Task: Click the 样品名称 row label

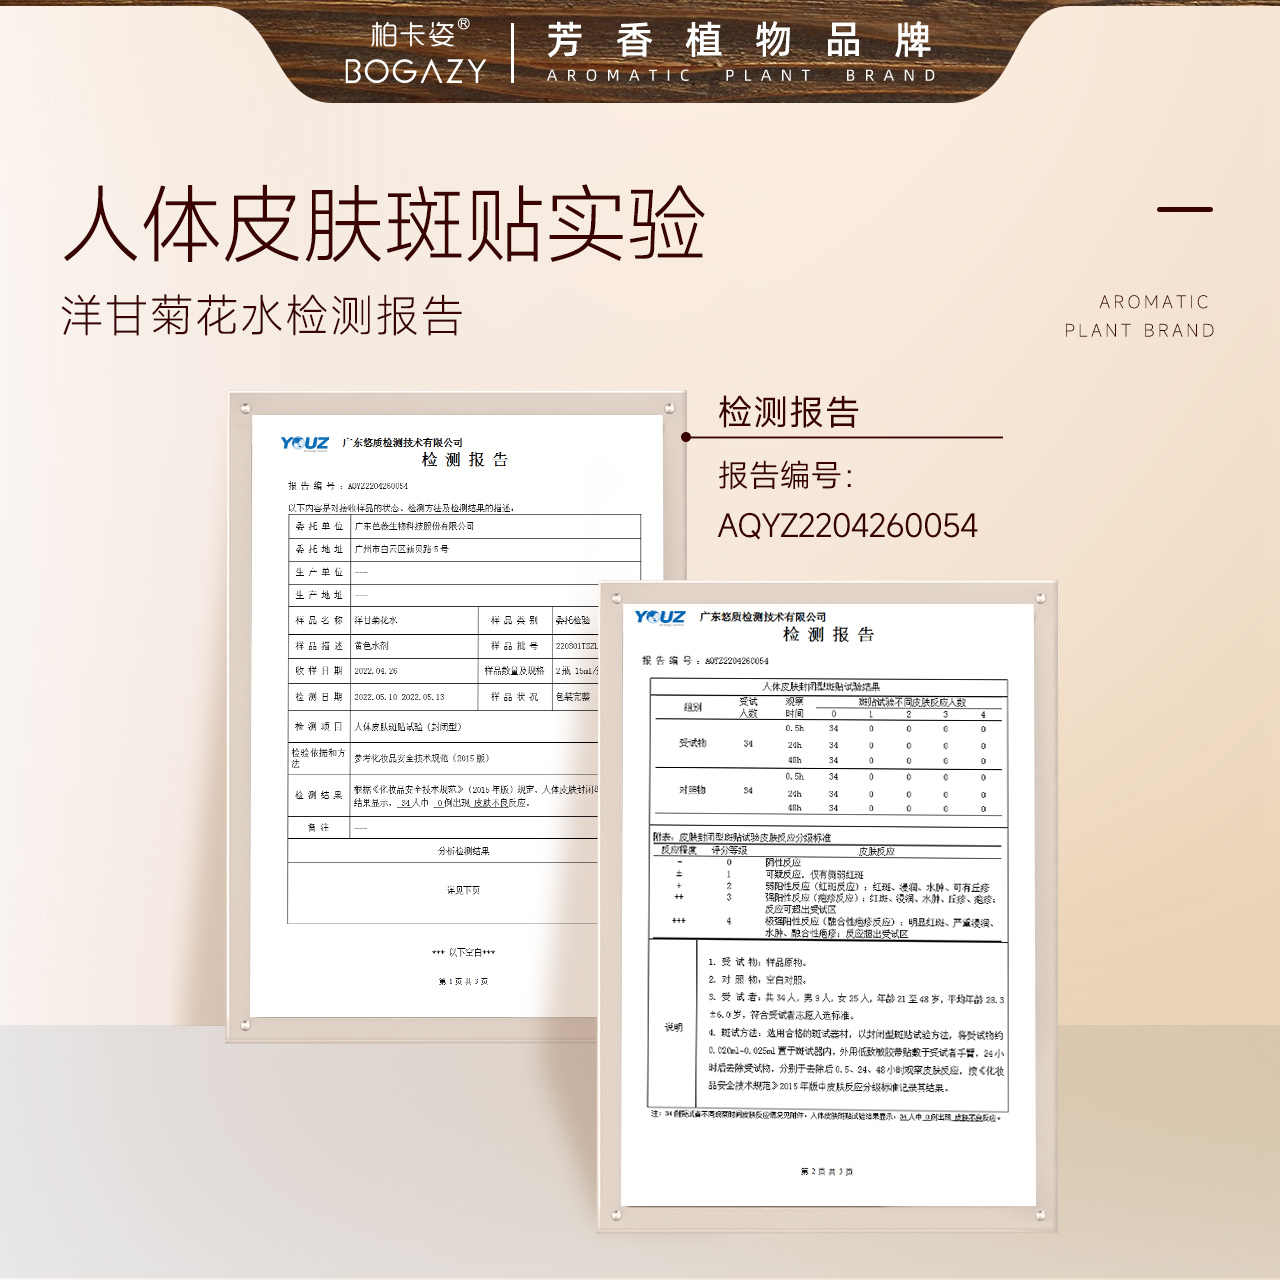Action: coord(319,620)
